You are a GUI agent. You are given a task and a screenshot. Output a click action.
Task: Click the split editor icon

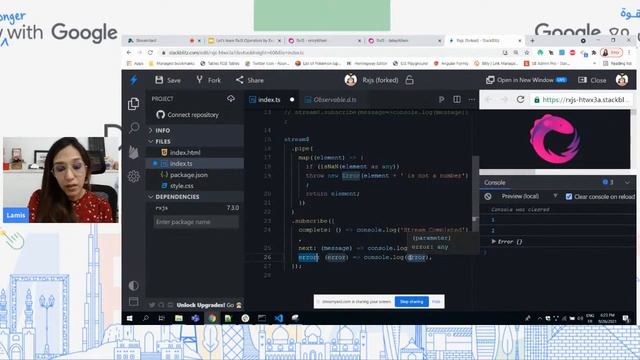click(x=457, y=99)
